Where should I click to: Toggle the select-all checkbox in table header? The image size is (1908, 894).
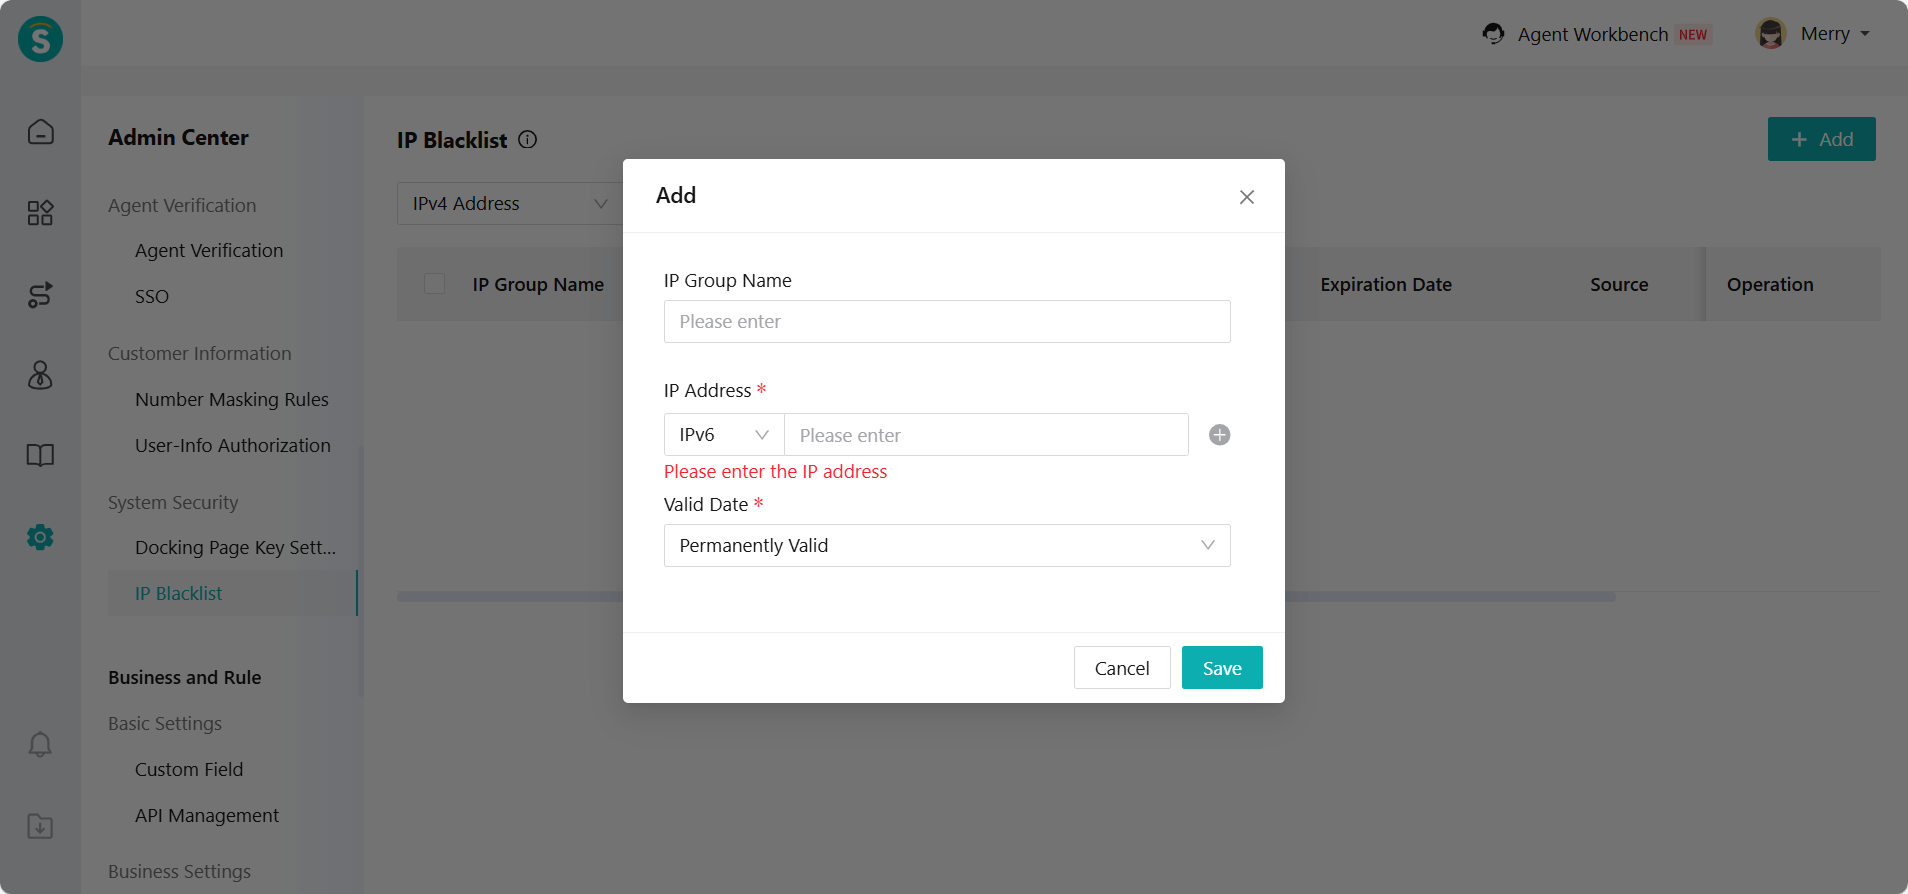[435, 284]
